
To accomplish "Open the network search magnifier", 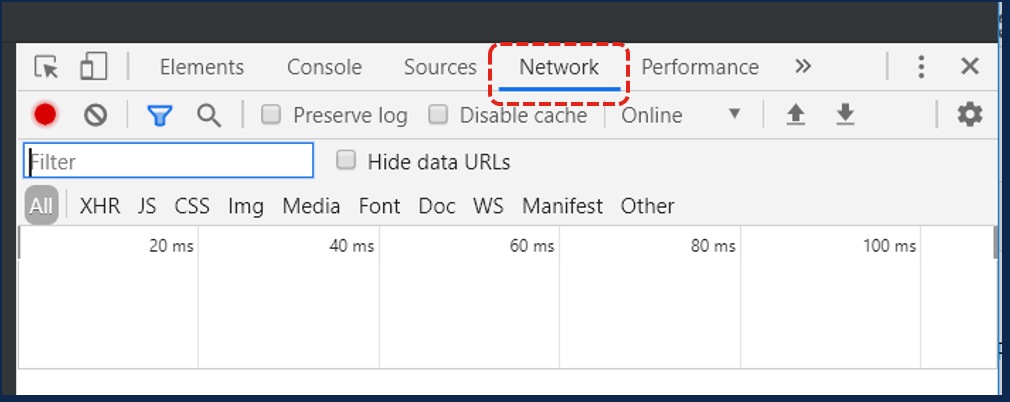I will pyautogui.click(x=208, y=115).
